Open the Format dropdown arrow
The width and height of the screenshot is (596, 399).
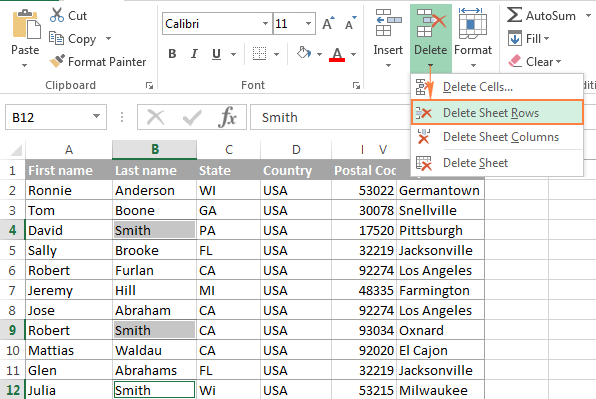(x=473, y=65)
